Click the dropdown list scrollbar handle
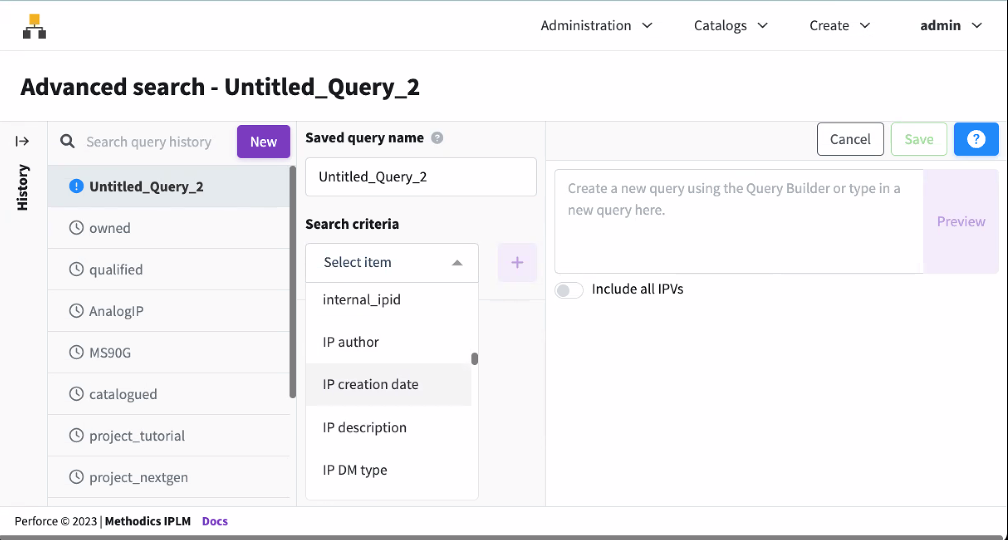 point(475,359)
